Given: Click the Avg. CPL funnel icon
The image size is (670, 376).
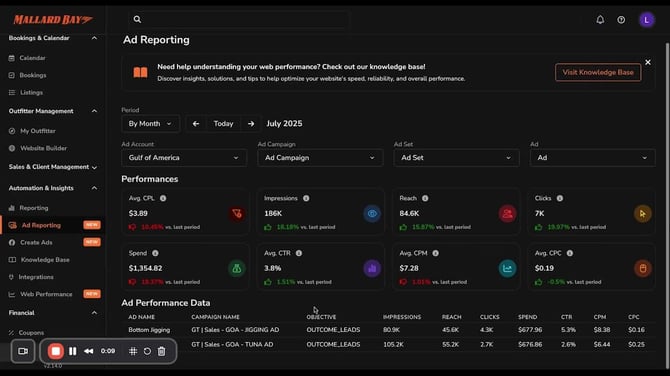Looking at the screenshot, I should [237, 214].
